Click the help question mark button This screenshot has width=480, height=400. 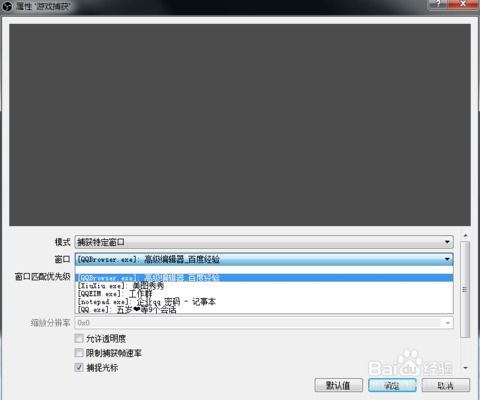coord(438,4)
